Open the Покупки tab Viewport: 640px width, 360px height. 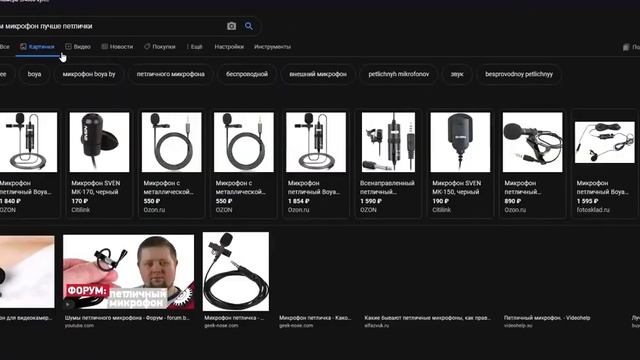(160, 47)
